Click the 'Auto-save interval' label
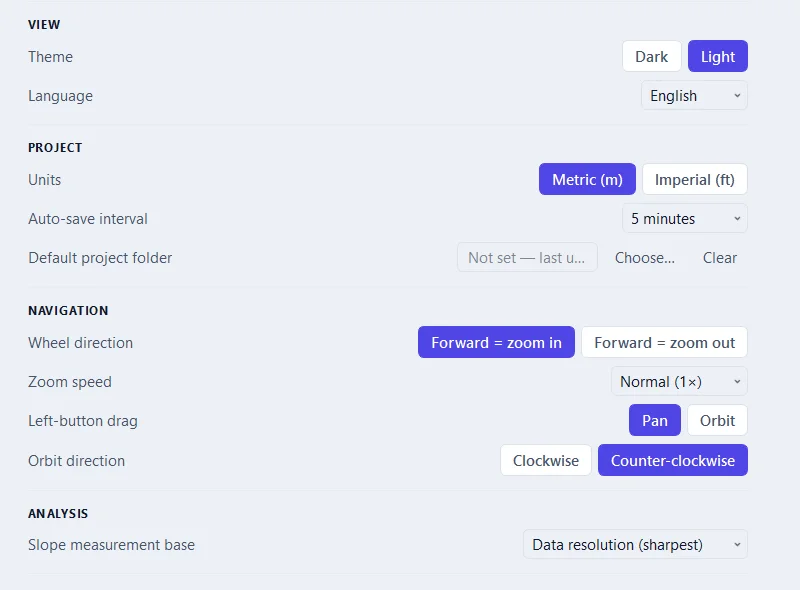This screenshot has width=800, height=590. 88,219
